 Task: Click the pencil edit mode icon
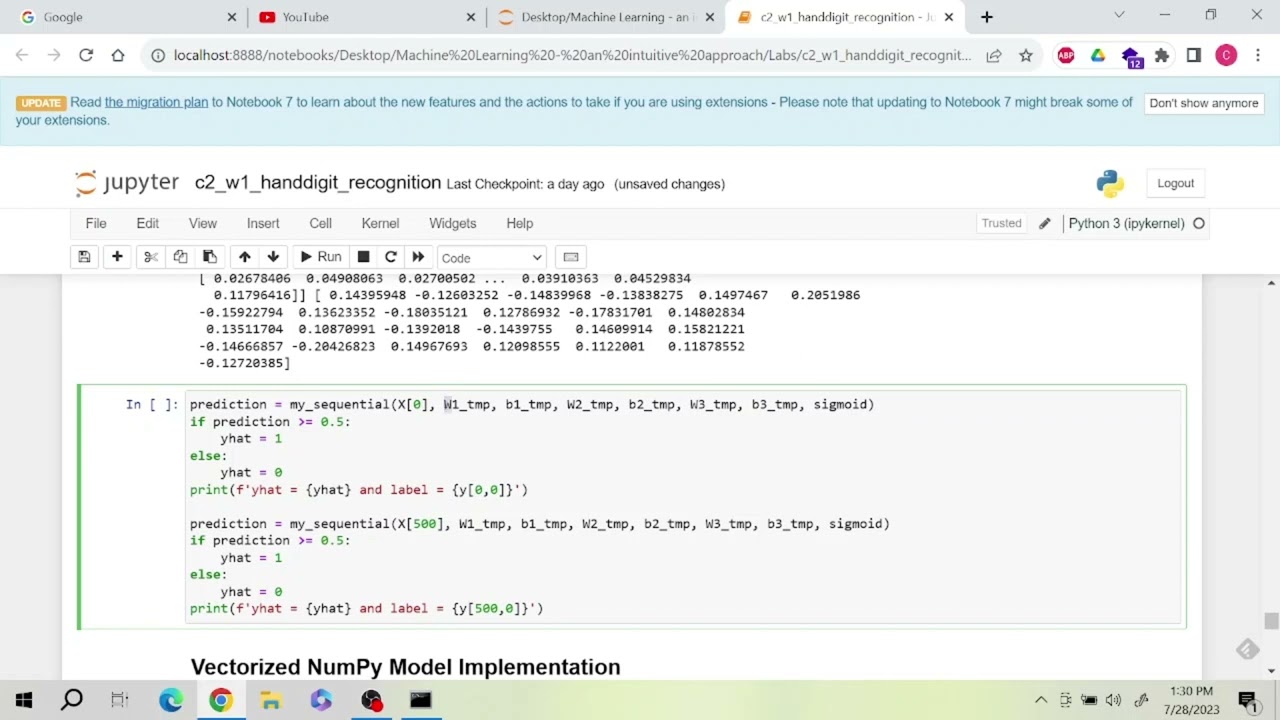pyautogui.click(x=1044, y=223)
